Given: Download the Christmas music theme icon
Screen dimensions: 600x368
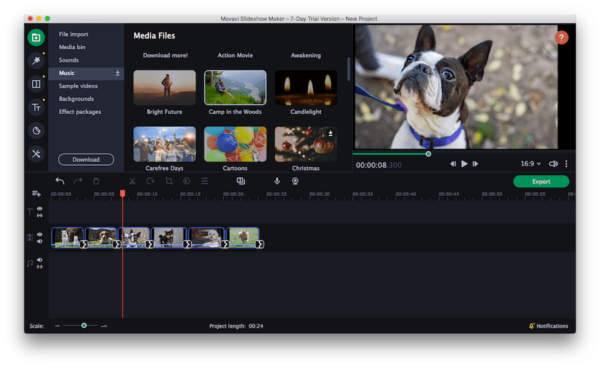Looking at the screenshot, I should tap(330, 133).
